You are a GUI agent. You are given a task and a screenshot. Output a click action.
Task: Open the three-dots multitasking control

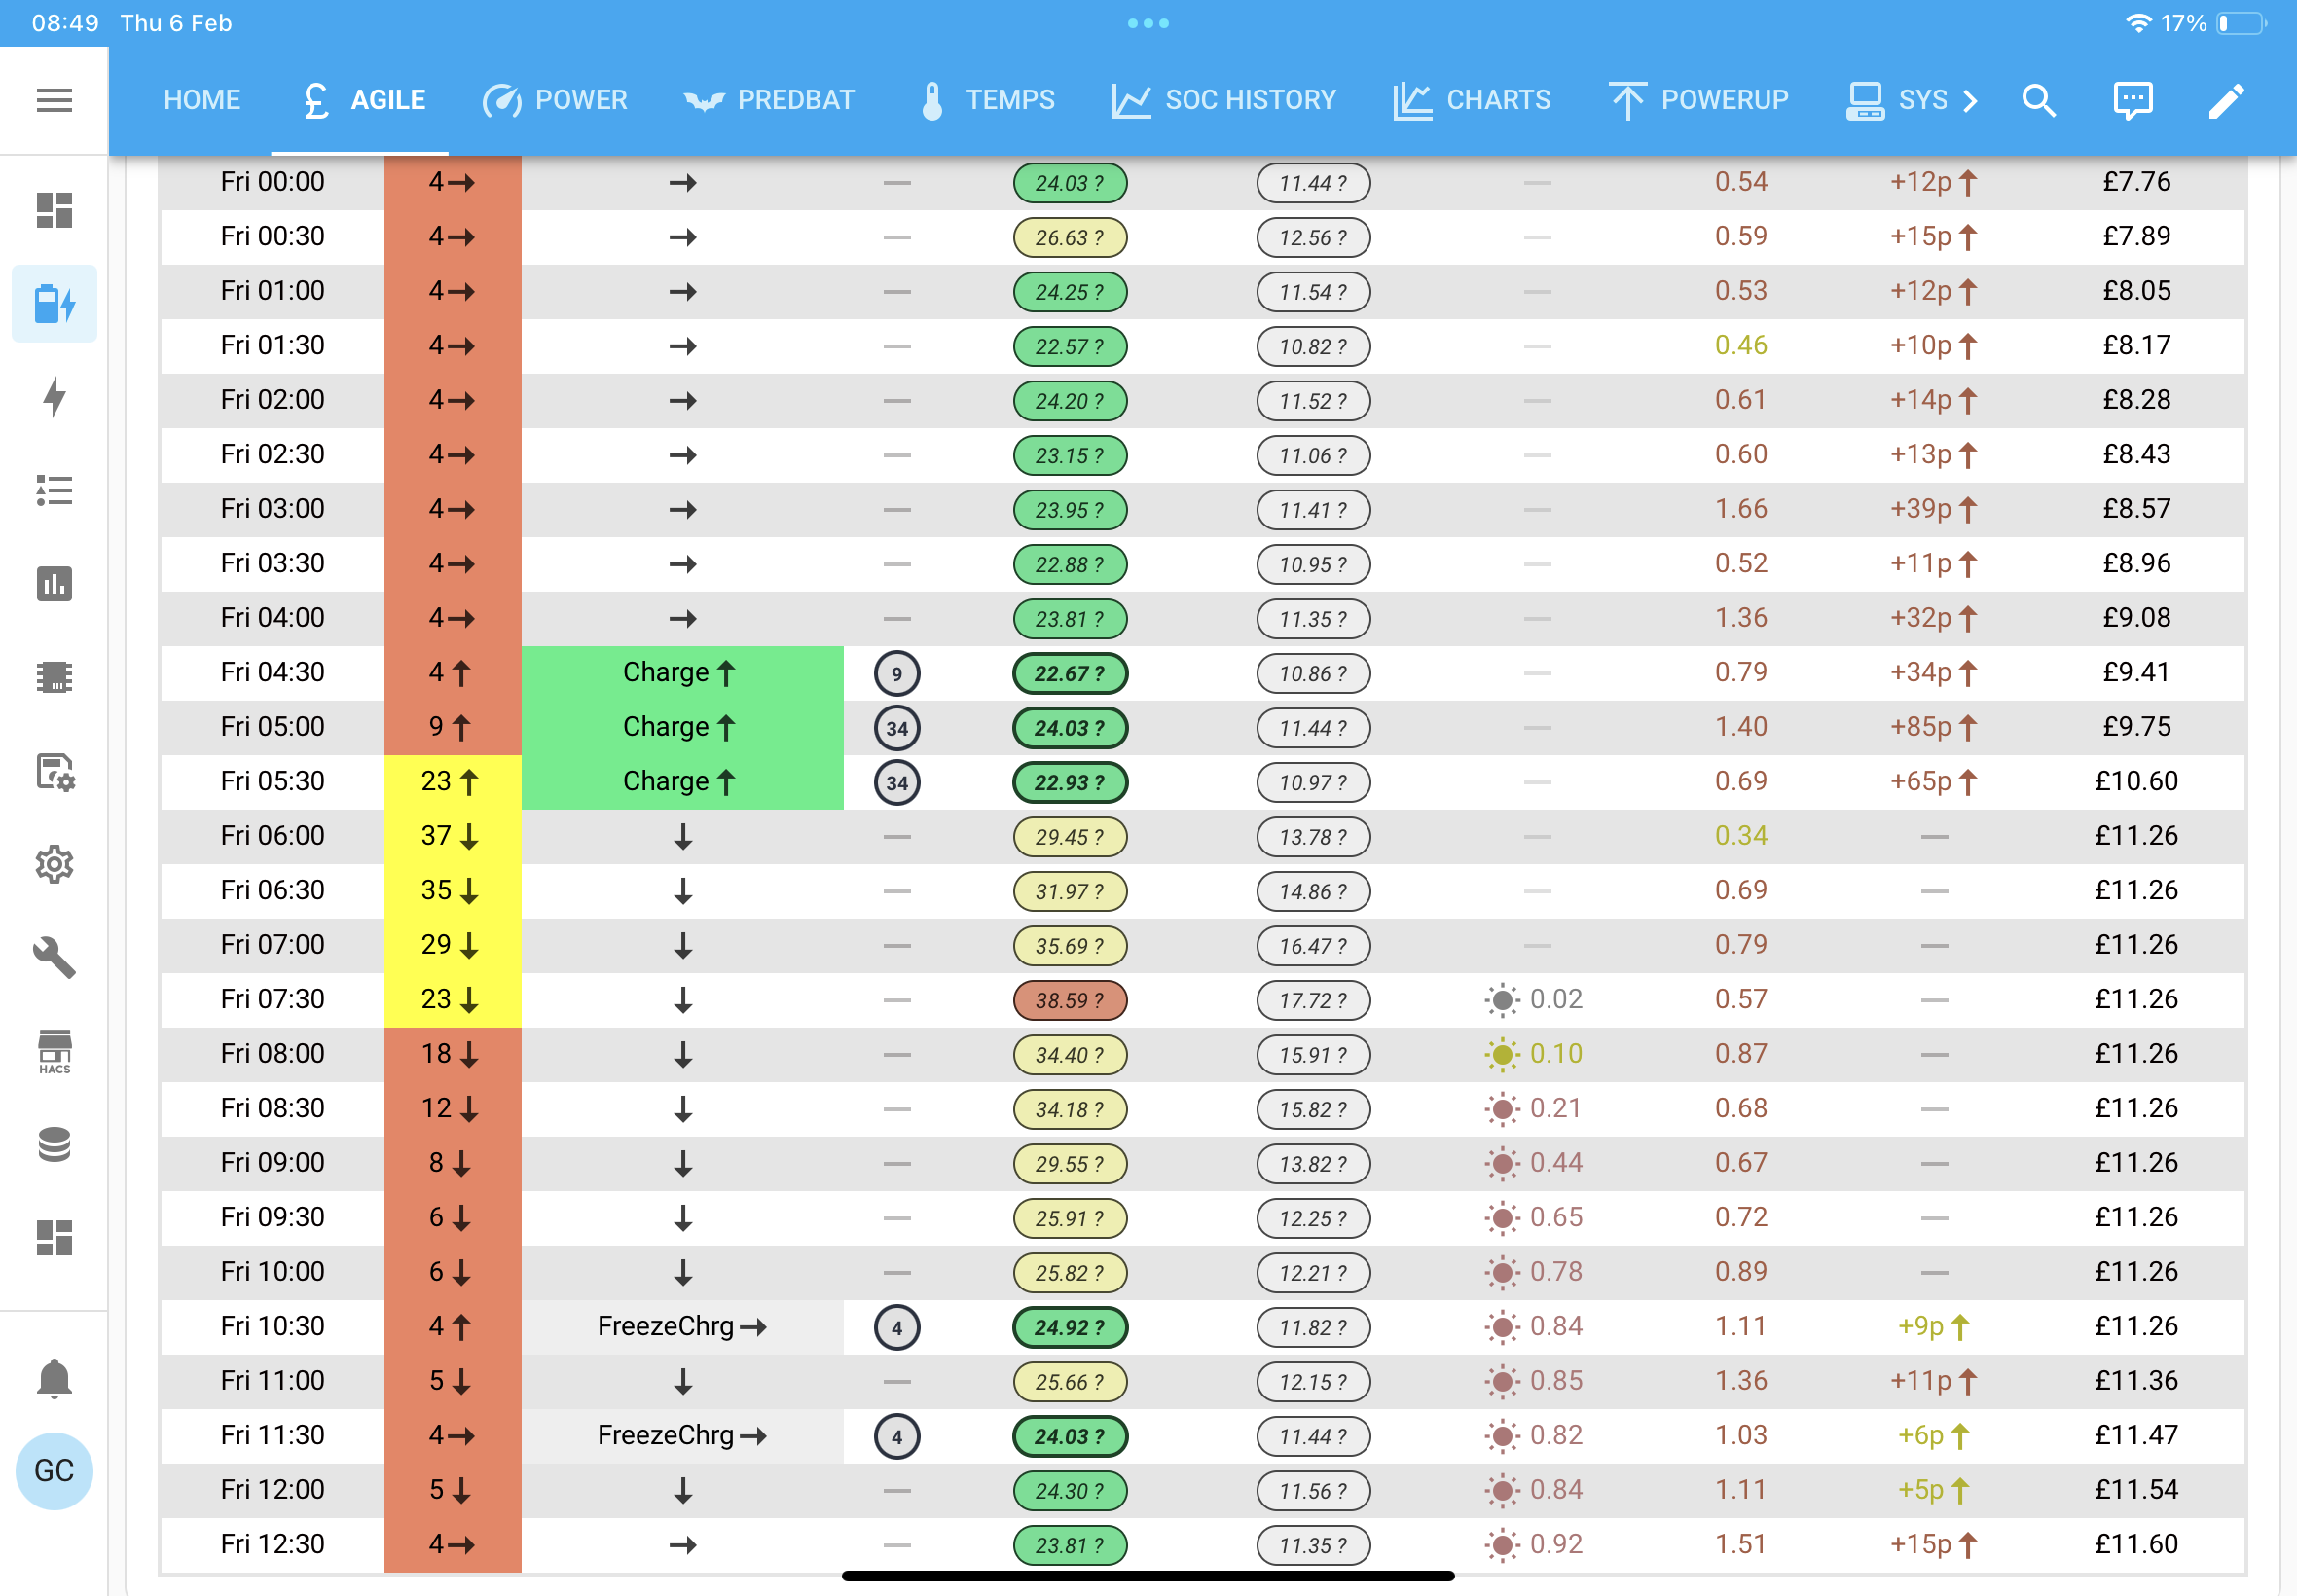click(x=1148, y=23)
